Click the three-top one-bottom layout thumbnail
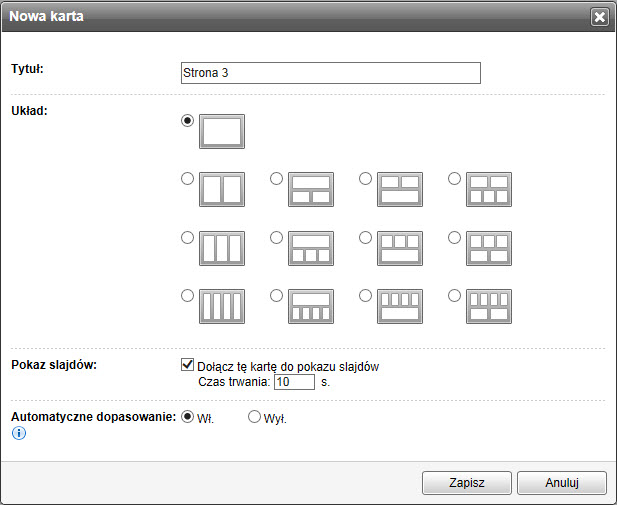This screenshot has width=617, height=505. 399,248
